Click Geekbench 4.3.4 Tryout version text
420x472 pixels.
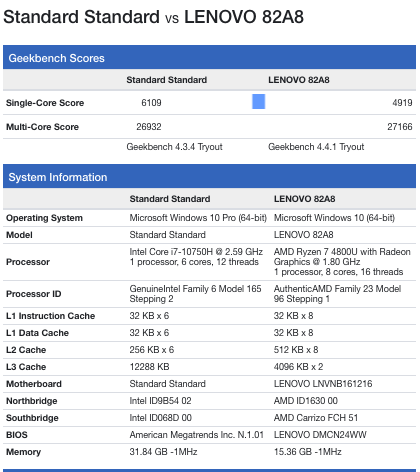click(x=174, y=147)
